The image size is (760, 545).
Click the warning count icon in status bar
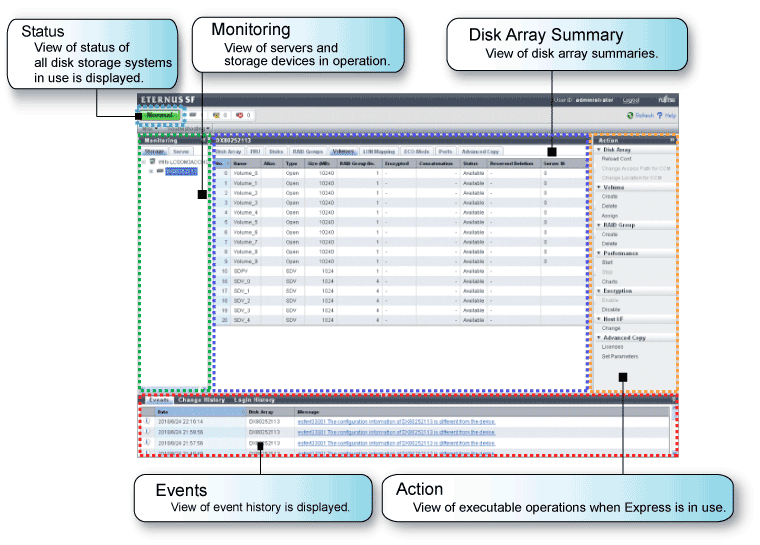[216, 115]
